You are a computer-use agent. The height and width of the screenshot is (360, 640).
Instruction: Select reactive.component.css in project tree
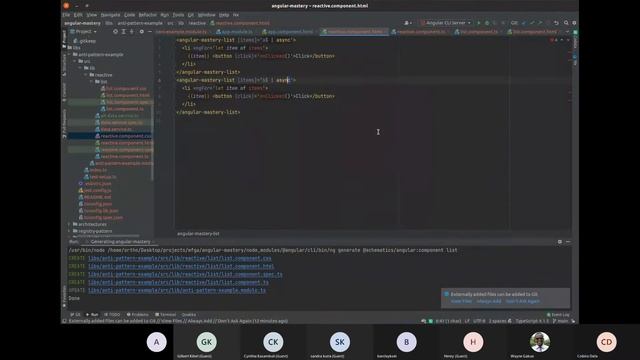point(124,136)
